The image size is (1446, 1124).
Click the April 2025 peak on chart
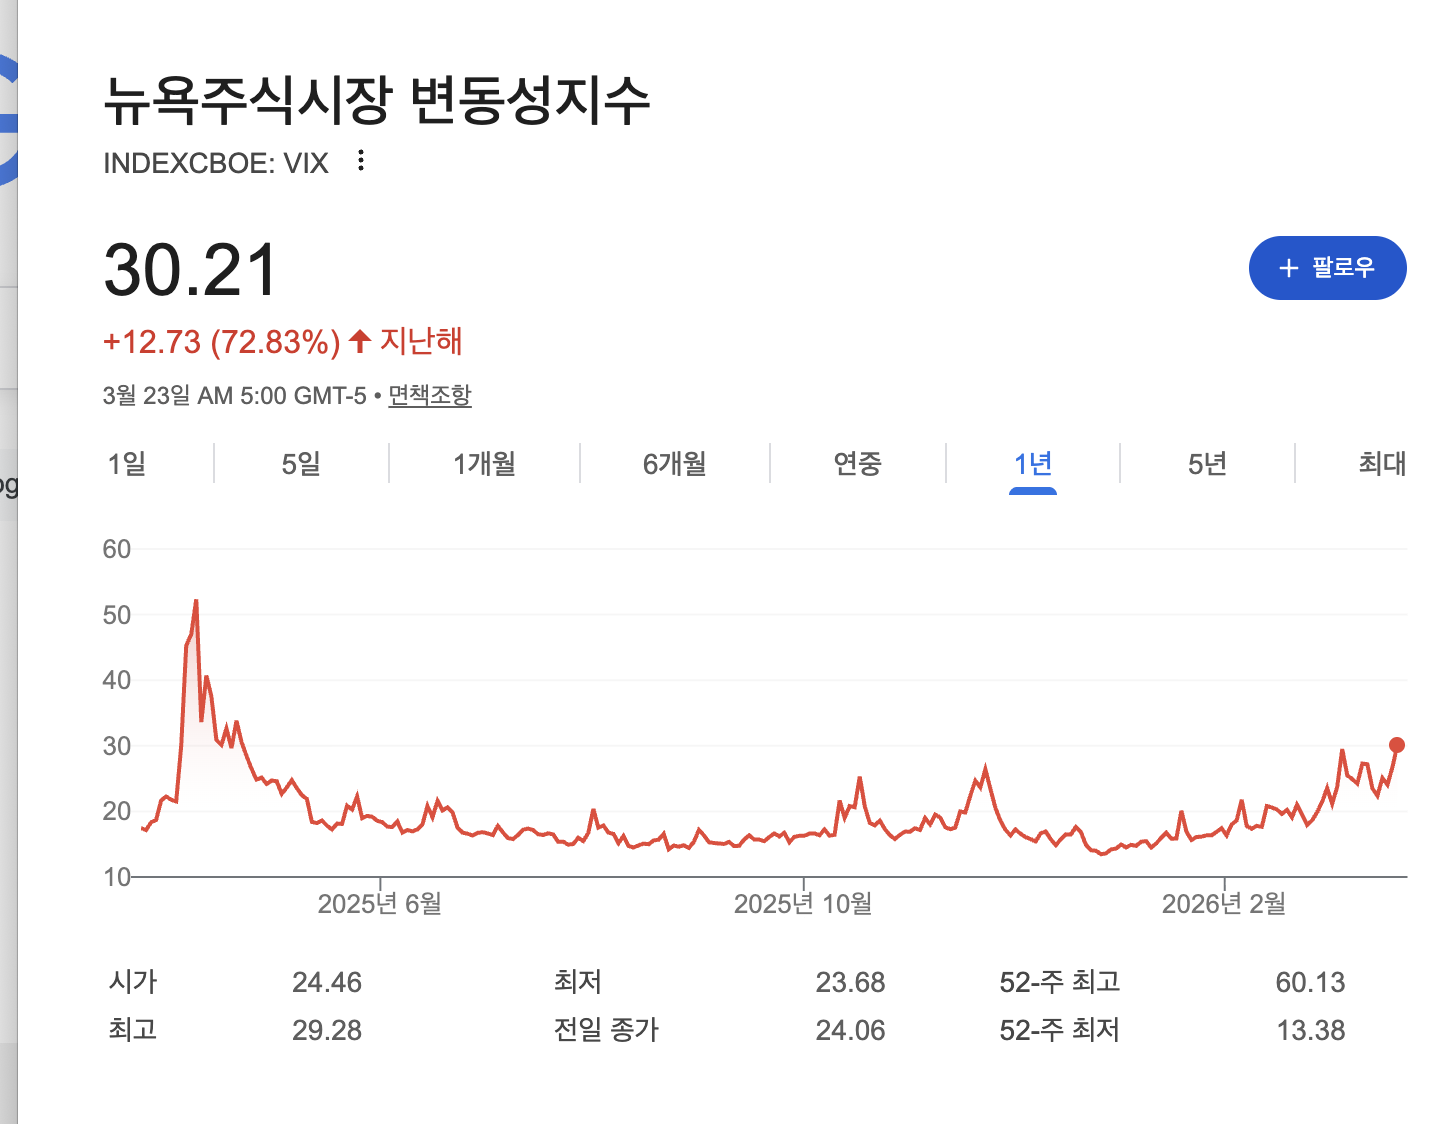[x=196, y=601]
